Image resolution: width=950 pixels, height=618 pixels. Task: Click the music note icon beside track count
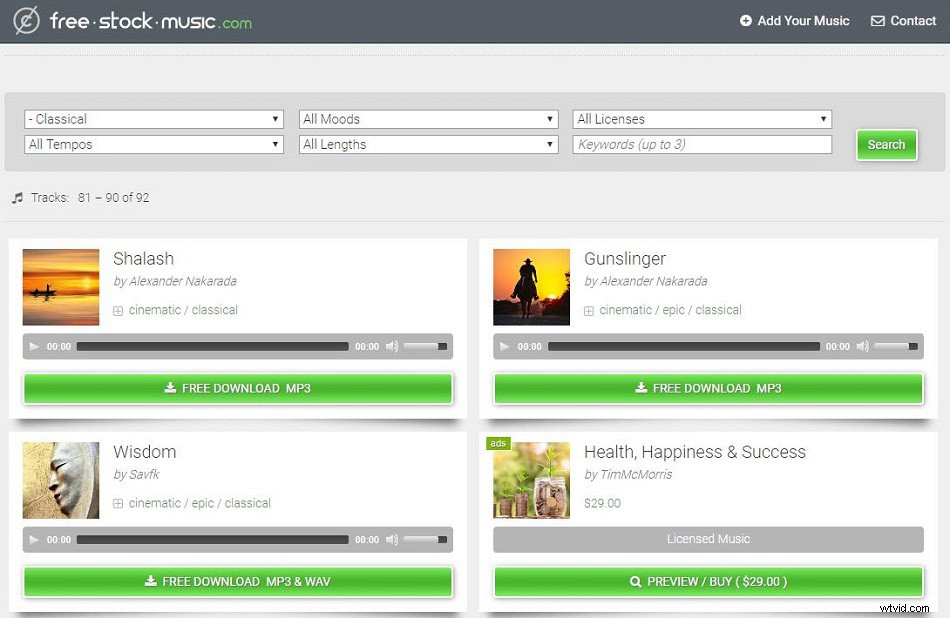20,197
